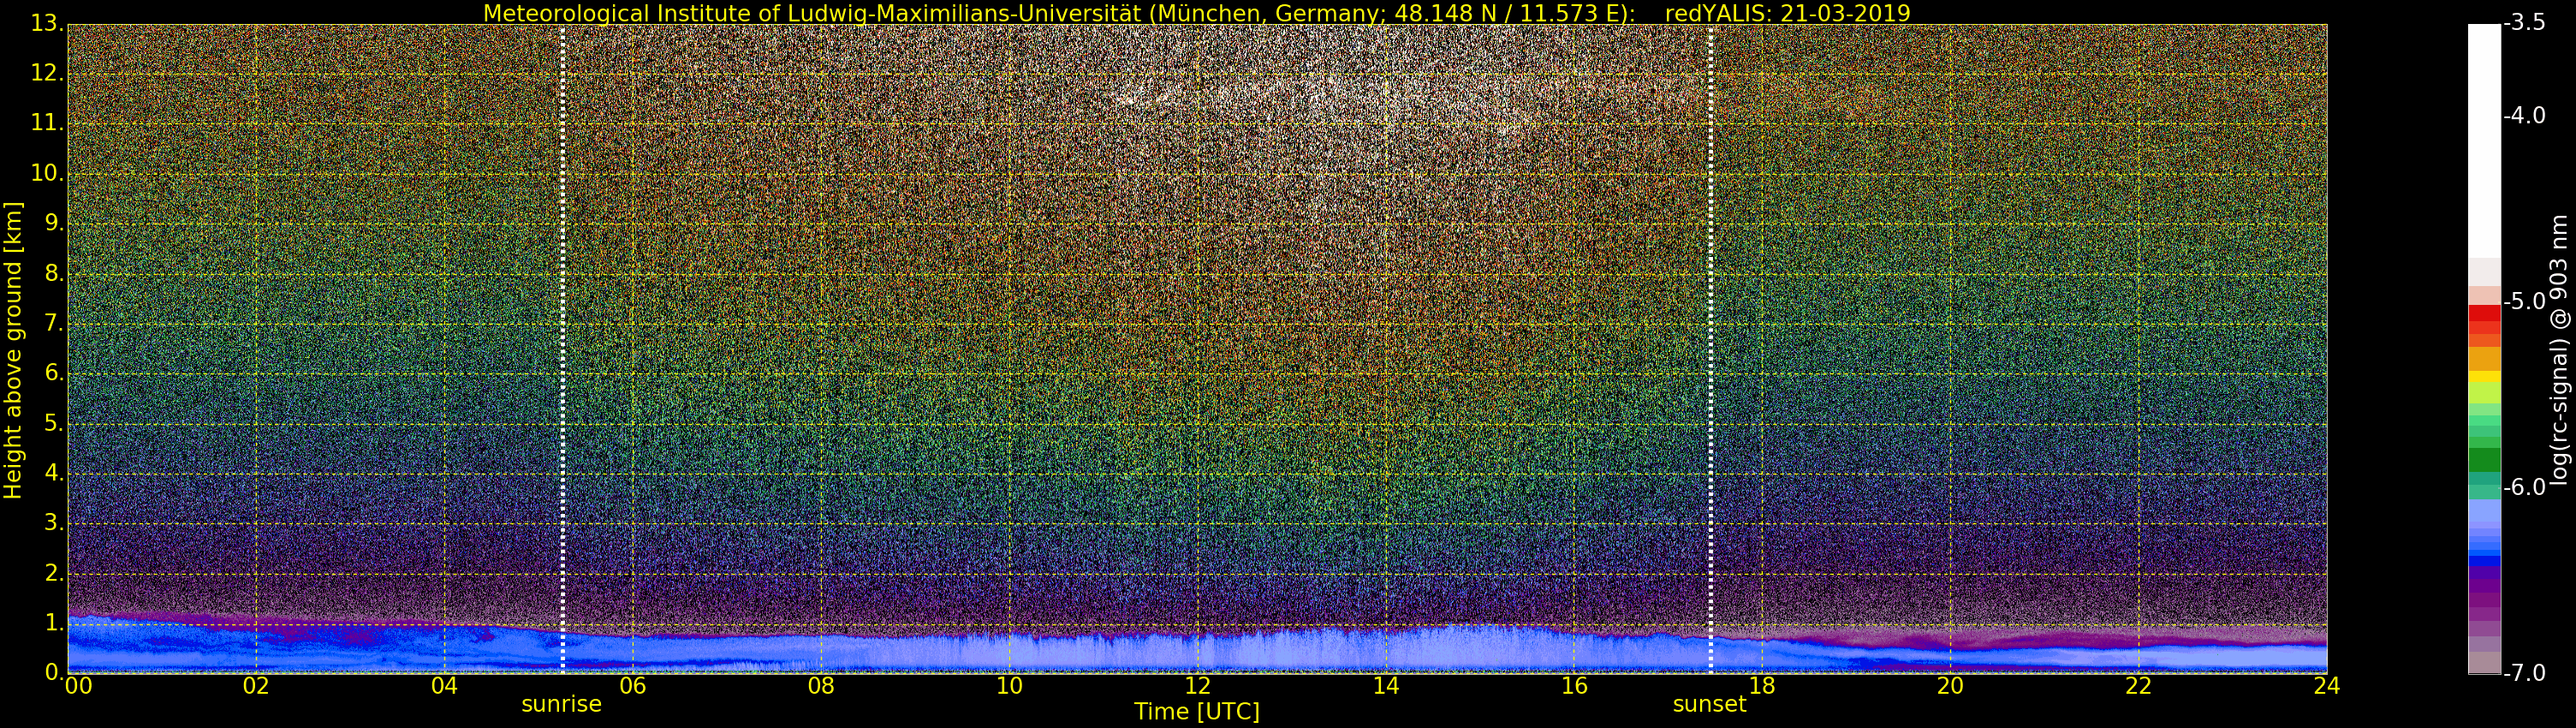Screen dimensions: 2576x728
Task: Click the '9.' height axis tick label
Action: tap(54, 223)
